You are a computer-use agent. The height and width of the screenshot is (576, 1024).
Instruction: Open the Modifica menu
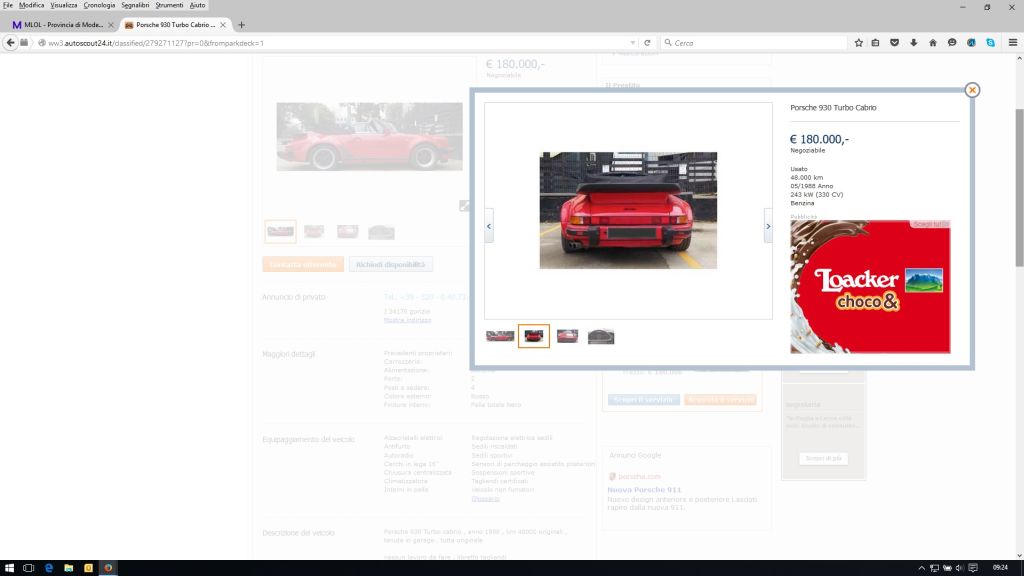[31, 5]
